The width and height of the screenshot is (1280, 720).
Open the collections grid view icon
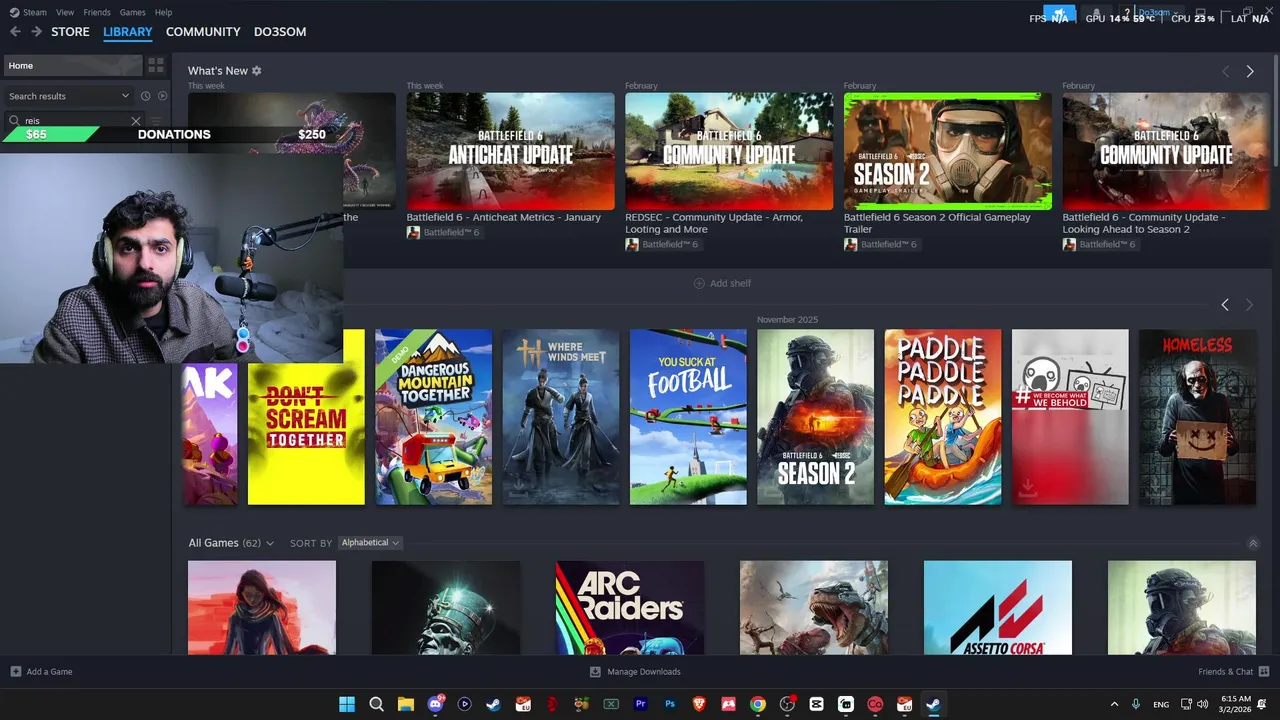pos(156,66)
